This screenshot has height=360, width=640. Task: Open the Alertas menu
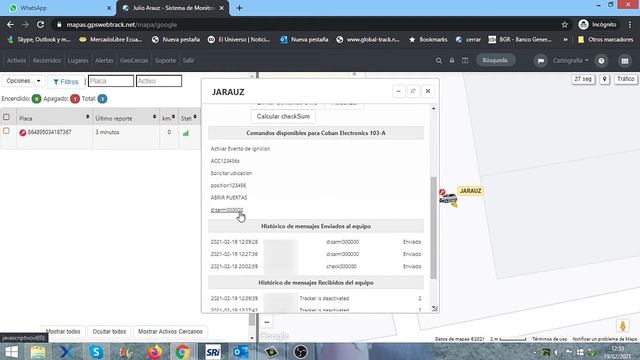pyautogui.click(x=104, y=60)
